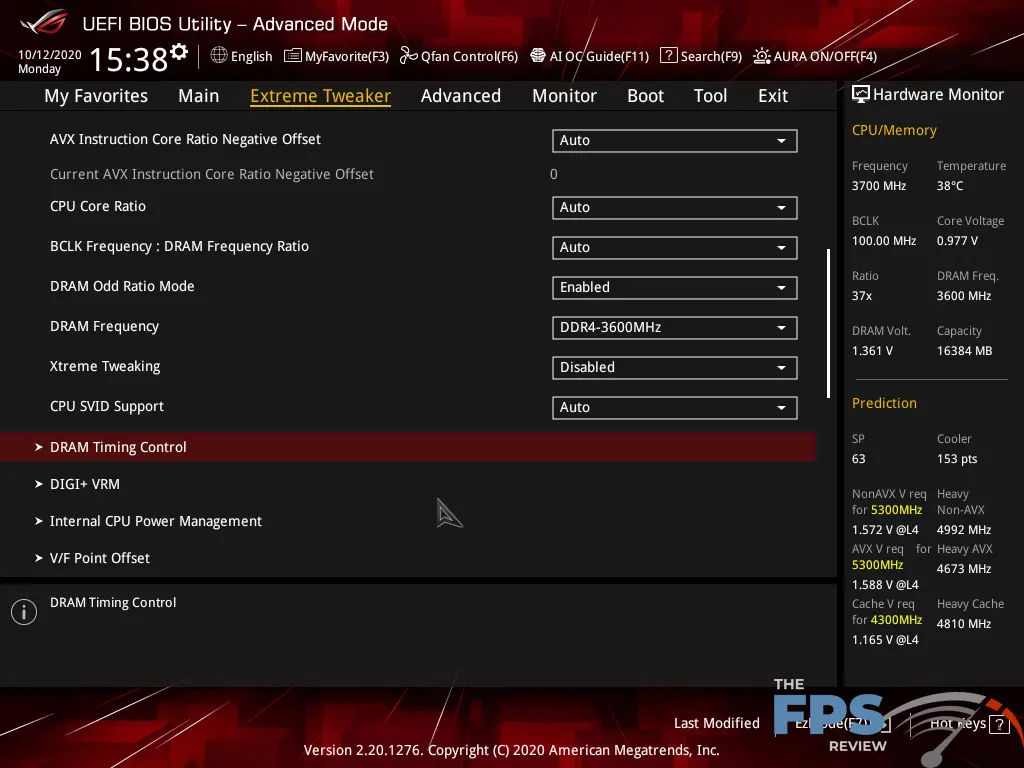Select the Extreme Tweaker tab
Screen dimensions: 1024x768
321,96
